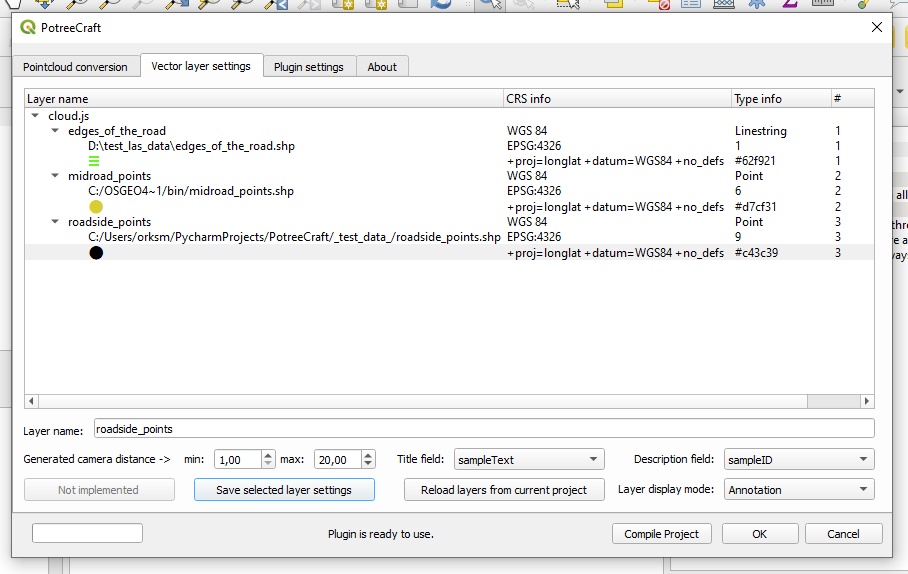The image size is (908, 574).
Task: Click the min camera distance field
Action: pos(238,459)
